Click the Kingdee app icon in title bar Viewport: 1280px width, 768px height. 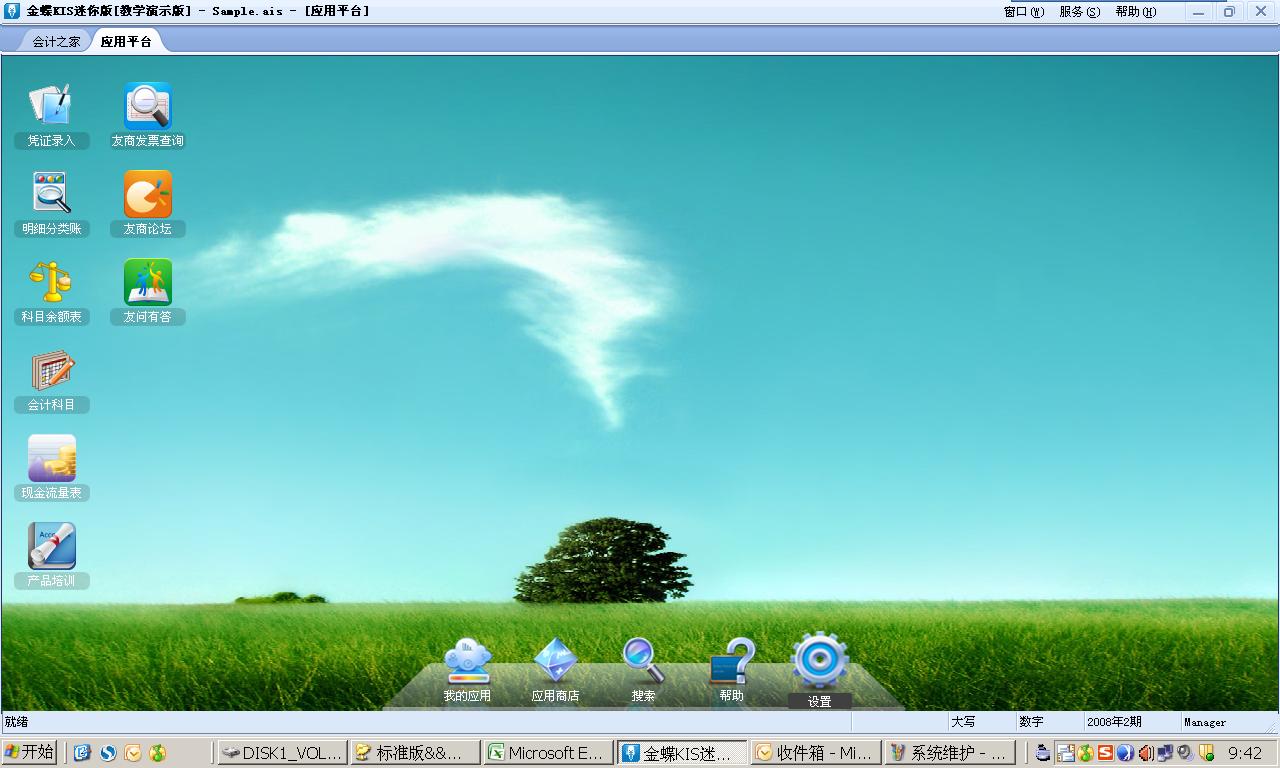tap(12, 11)
